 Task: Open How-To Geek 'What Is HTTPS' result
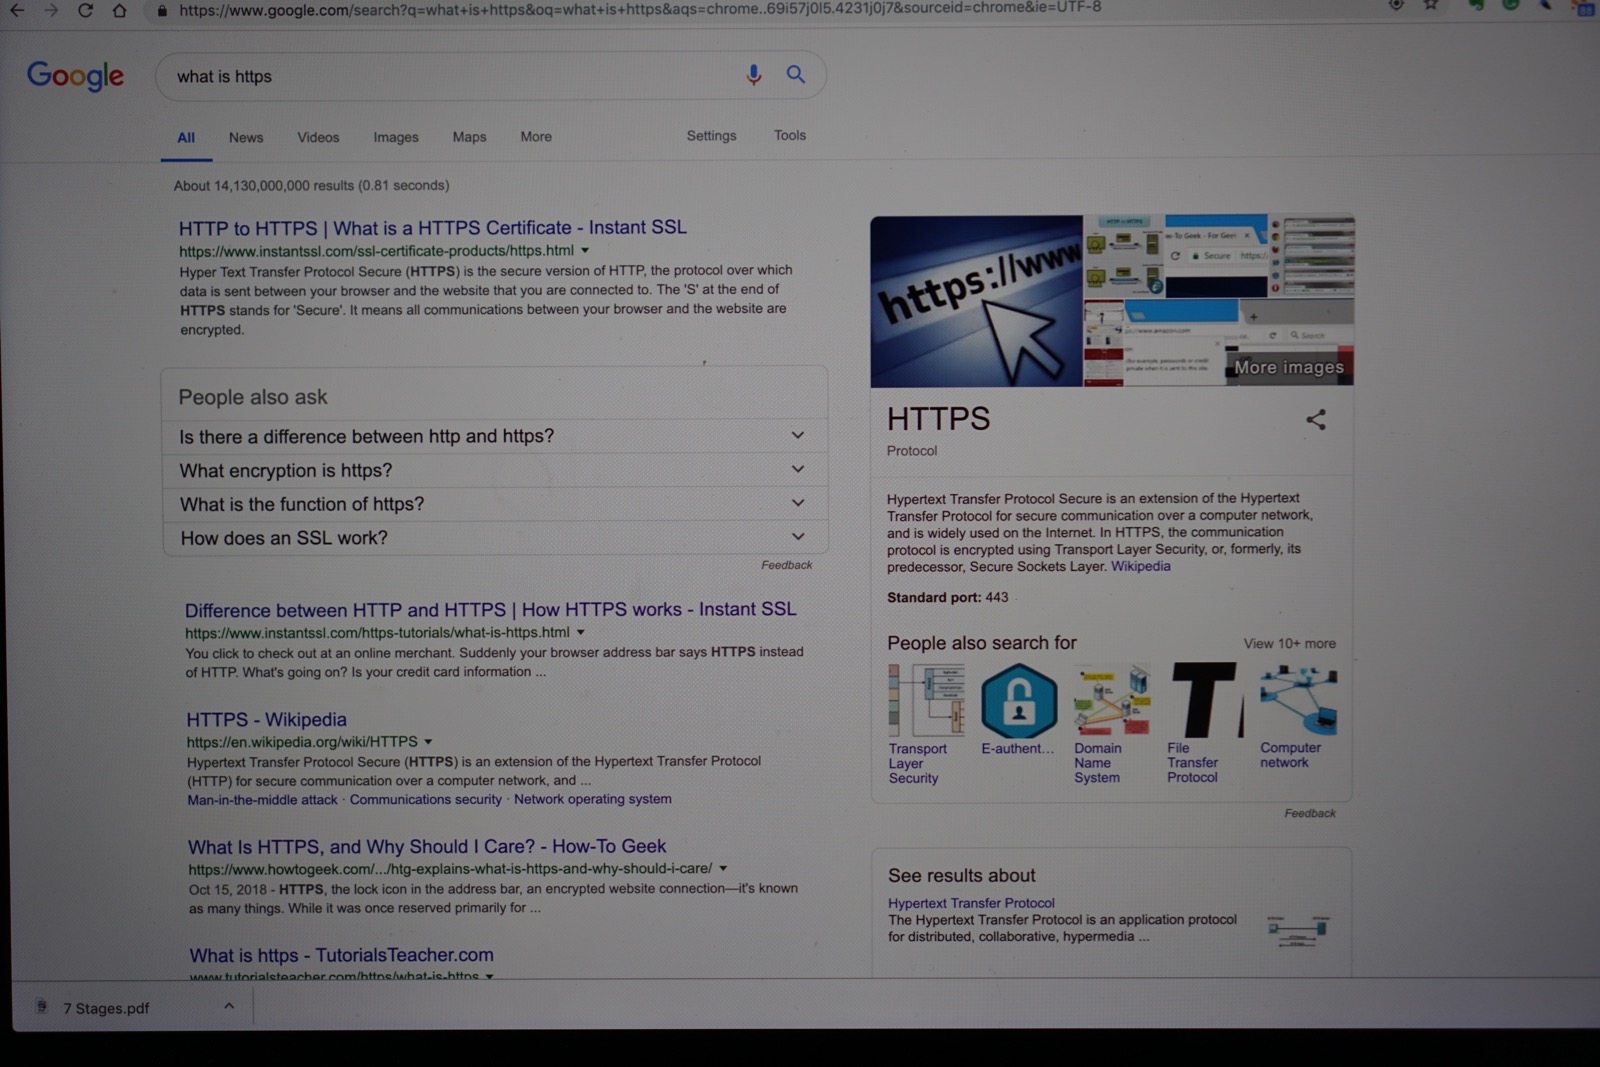427,847
